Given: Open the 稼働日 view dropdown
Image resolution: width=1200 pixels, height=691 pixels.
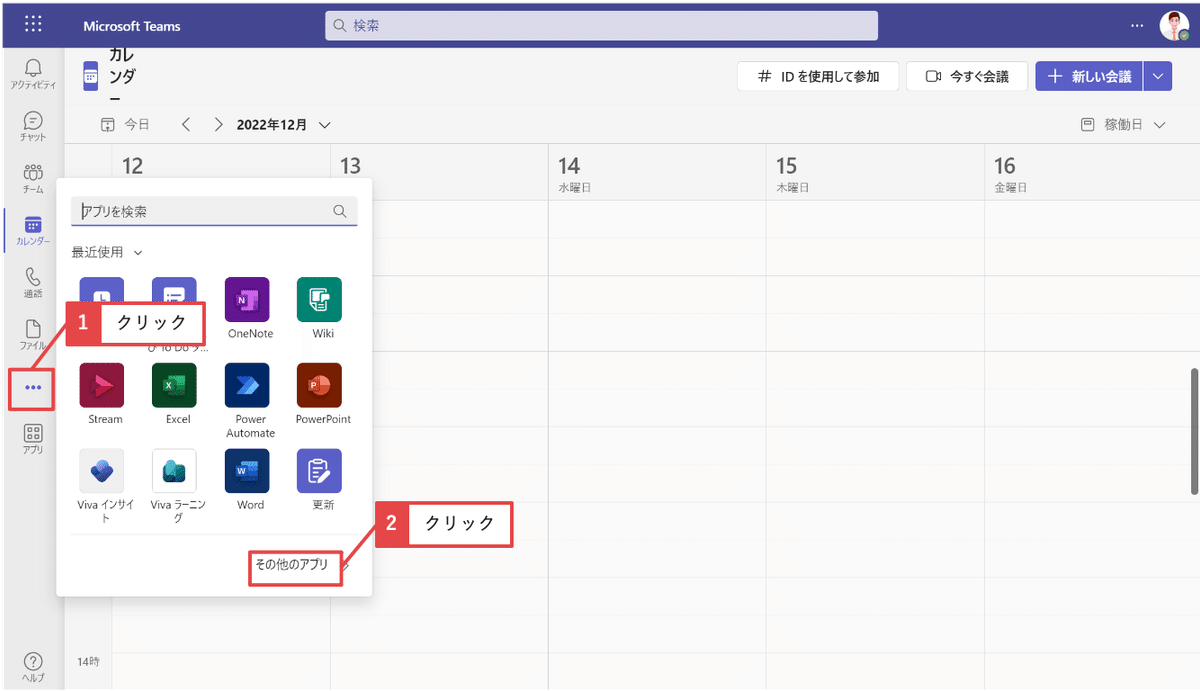Looking at the screenshot, I should coord(1124,125).
